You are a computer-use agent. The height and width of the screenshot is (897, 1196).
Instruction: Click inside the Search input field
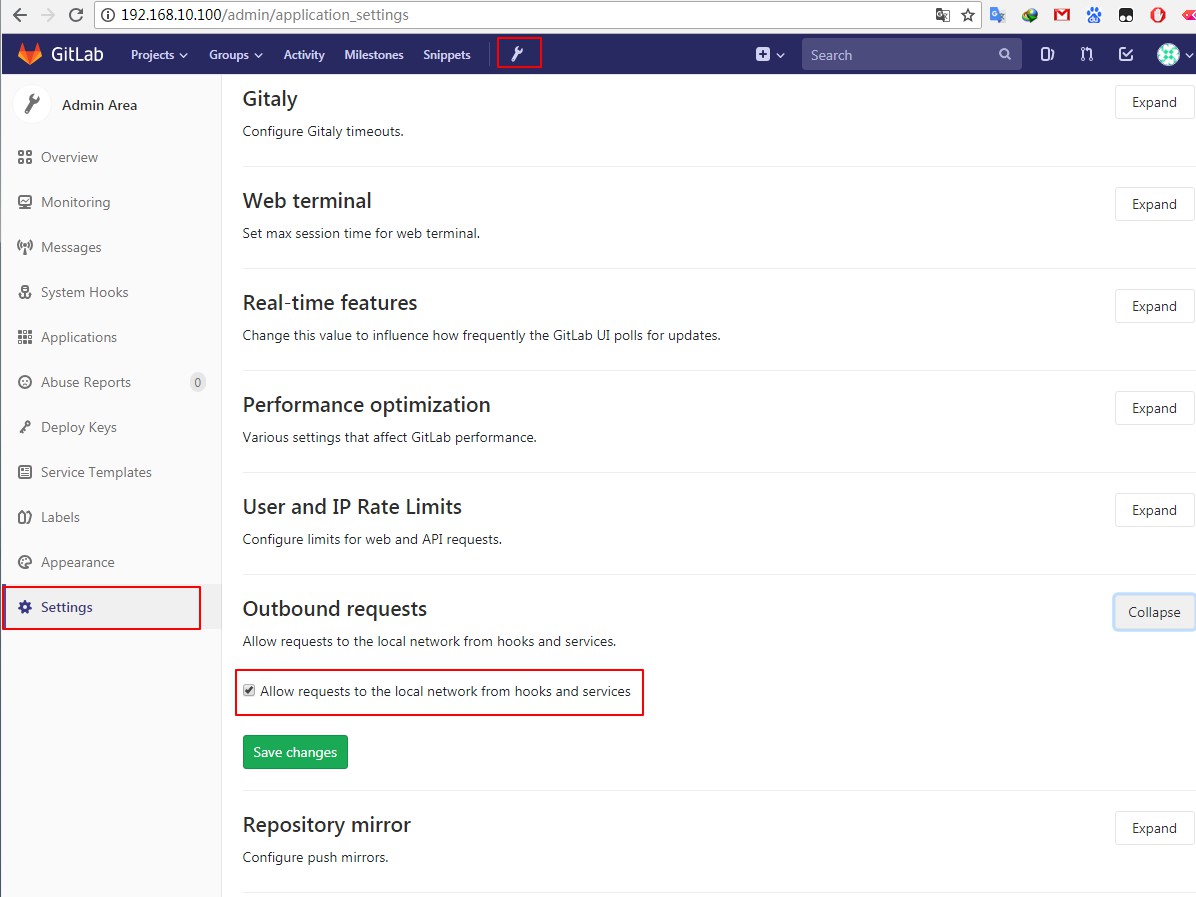point(900,55)
